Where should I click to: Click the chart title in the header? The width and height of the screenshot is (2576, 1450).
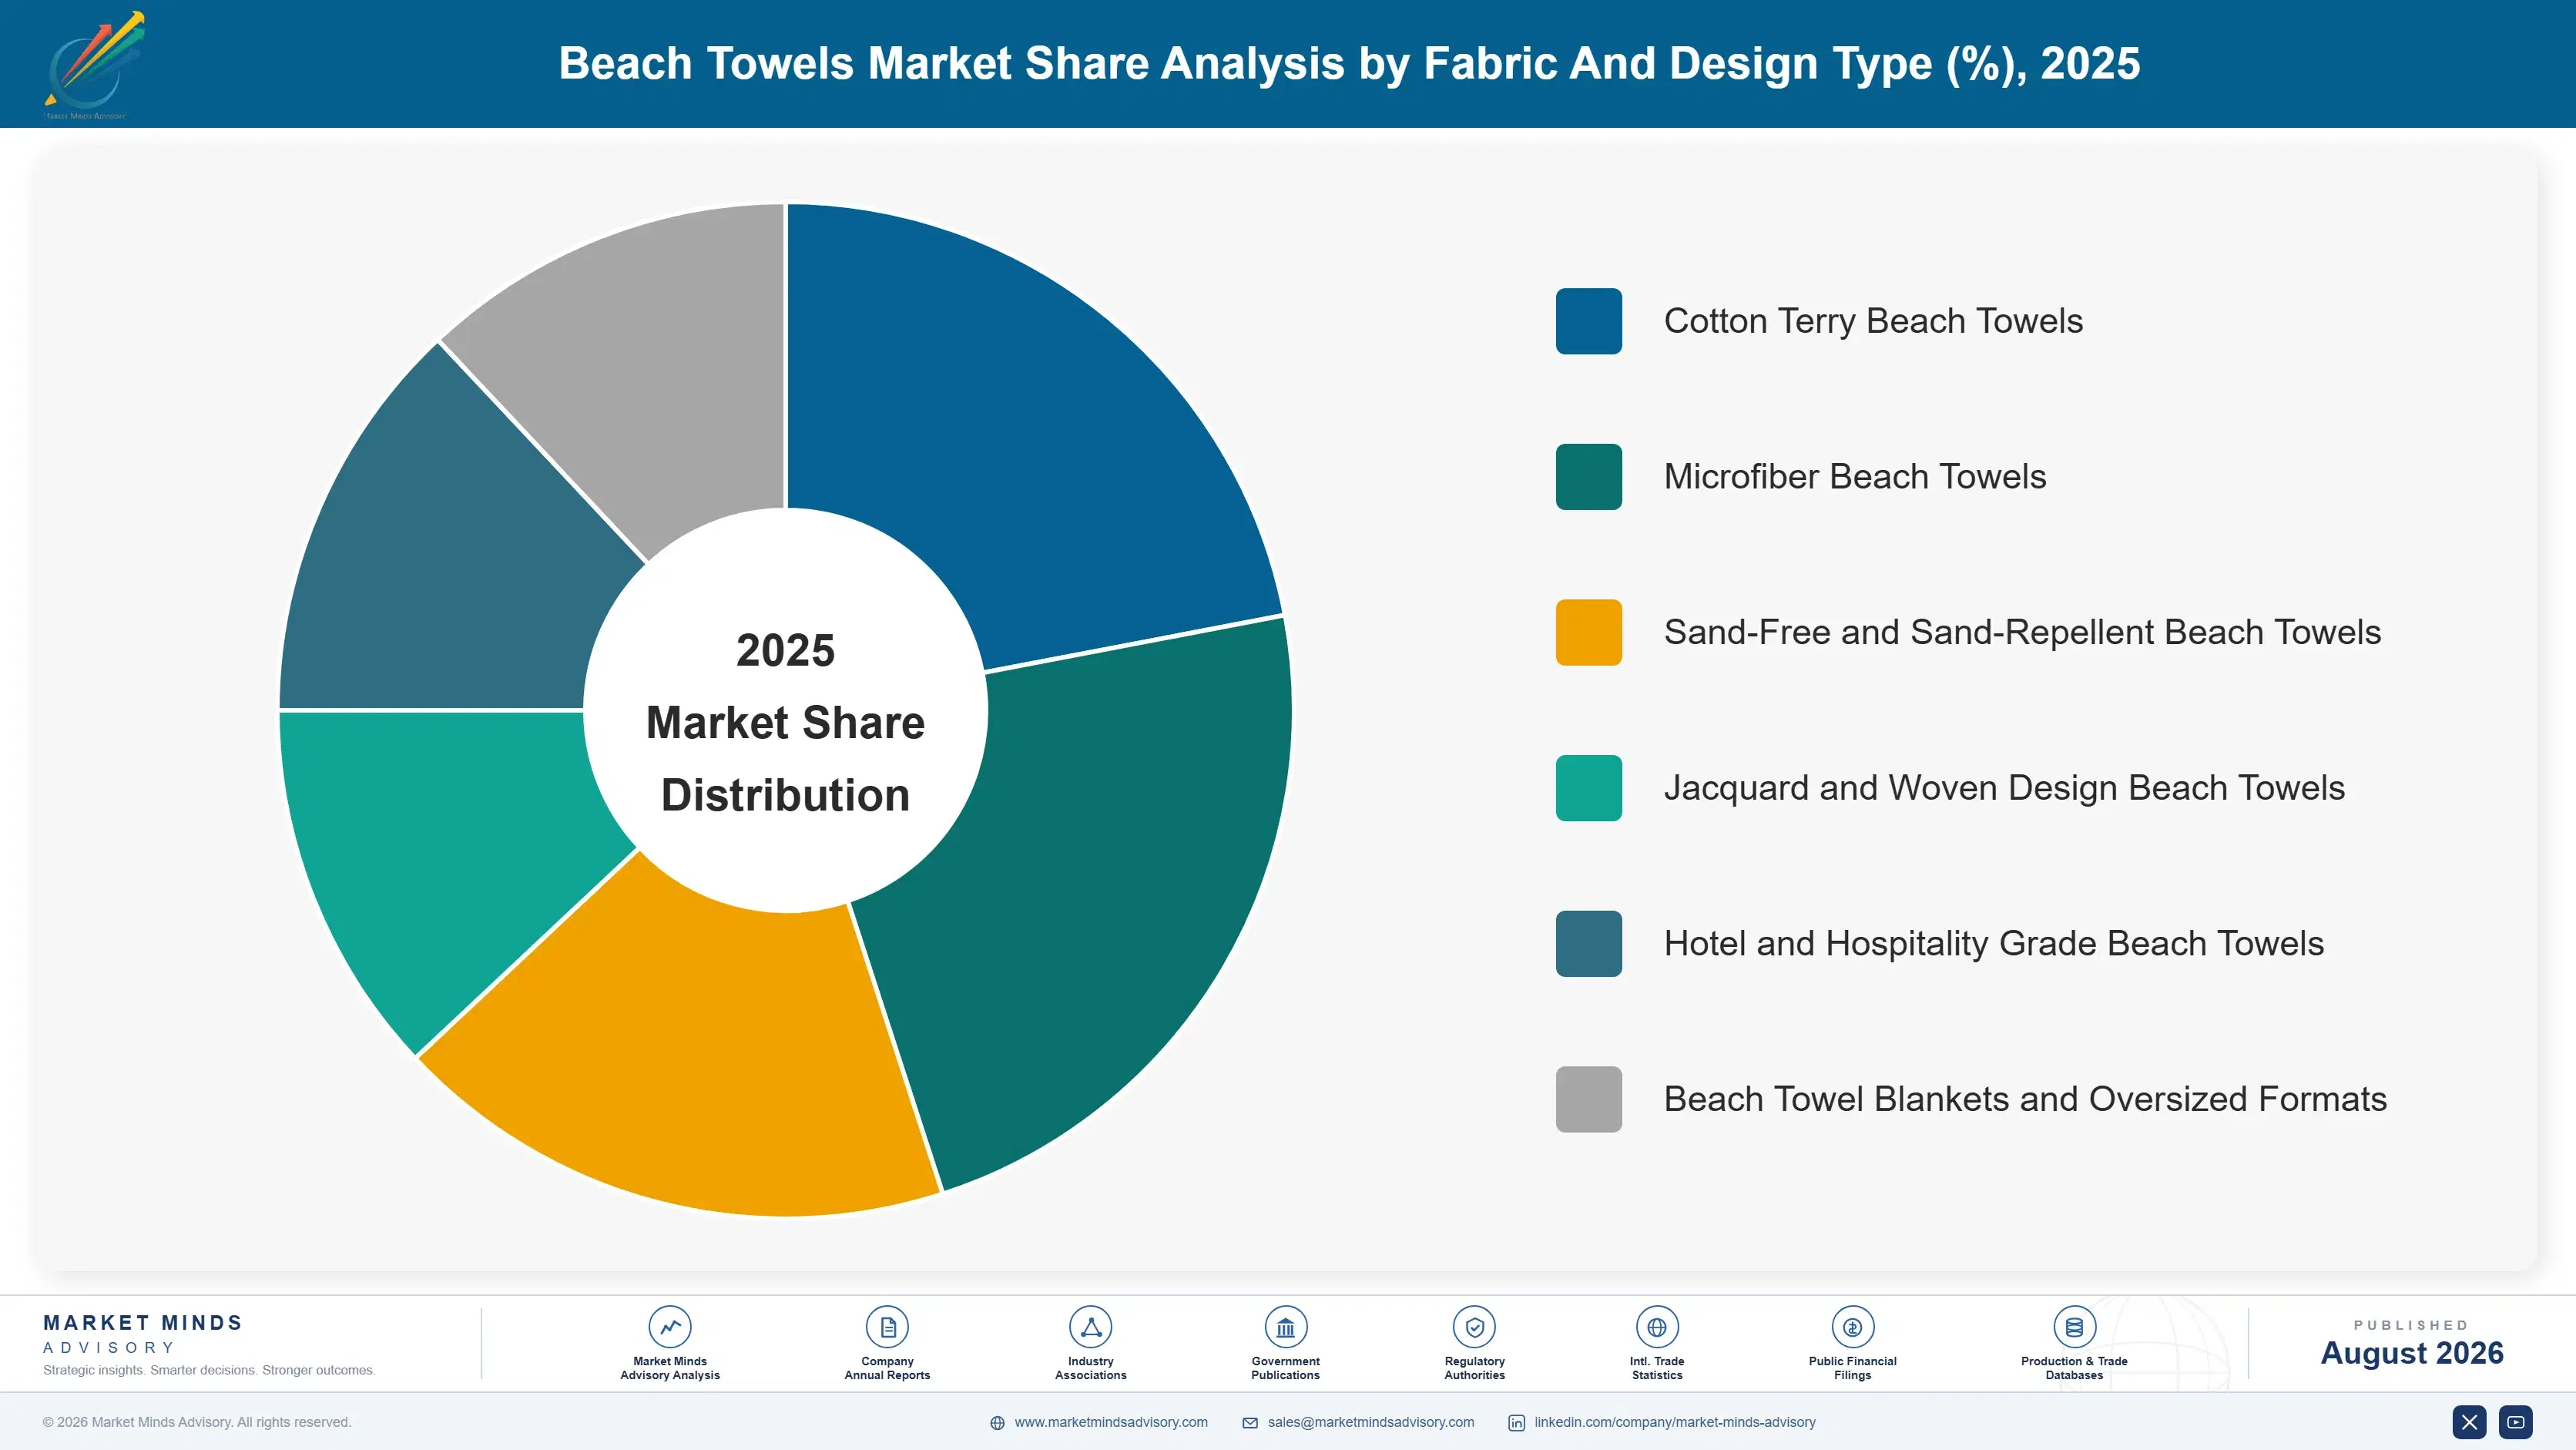click(x=1349, y=63)
